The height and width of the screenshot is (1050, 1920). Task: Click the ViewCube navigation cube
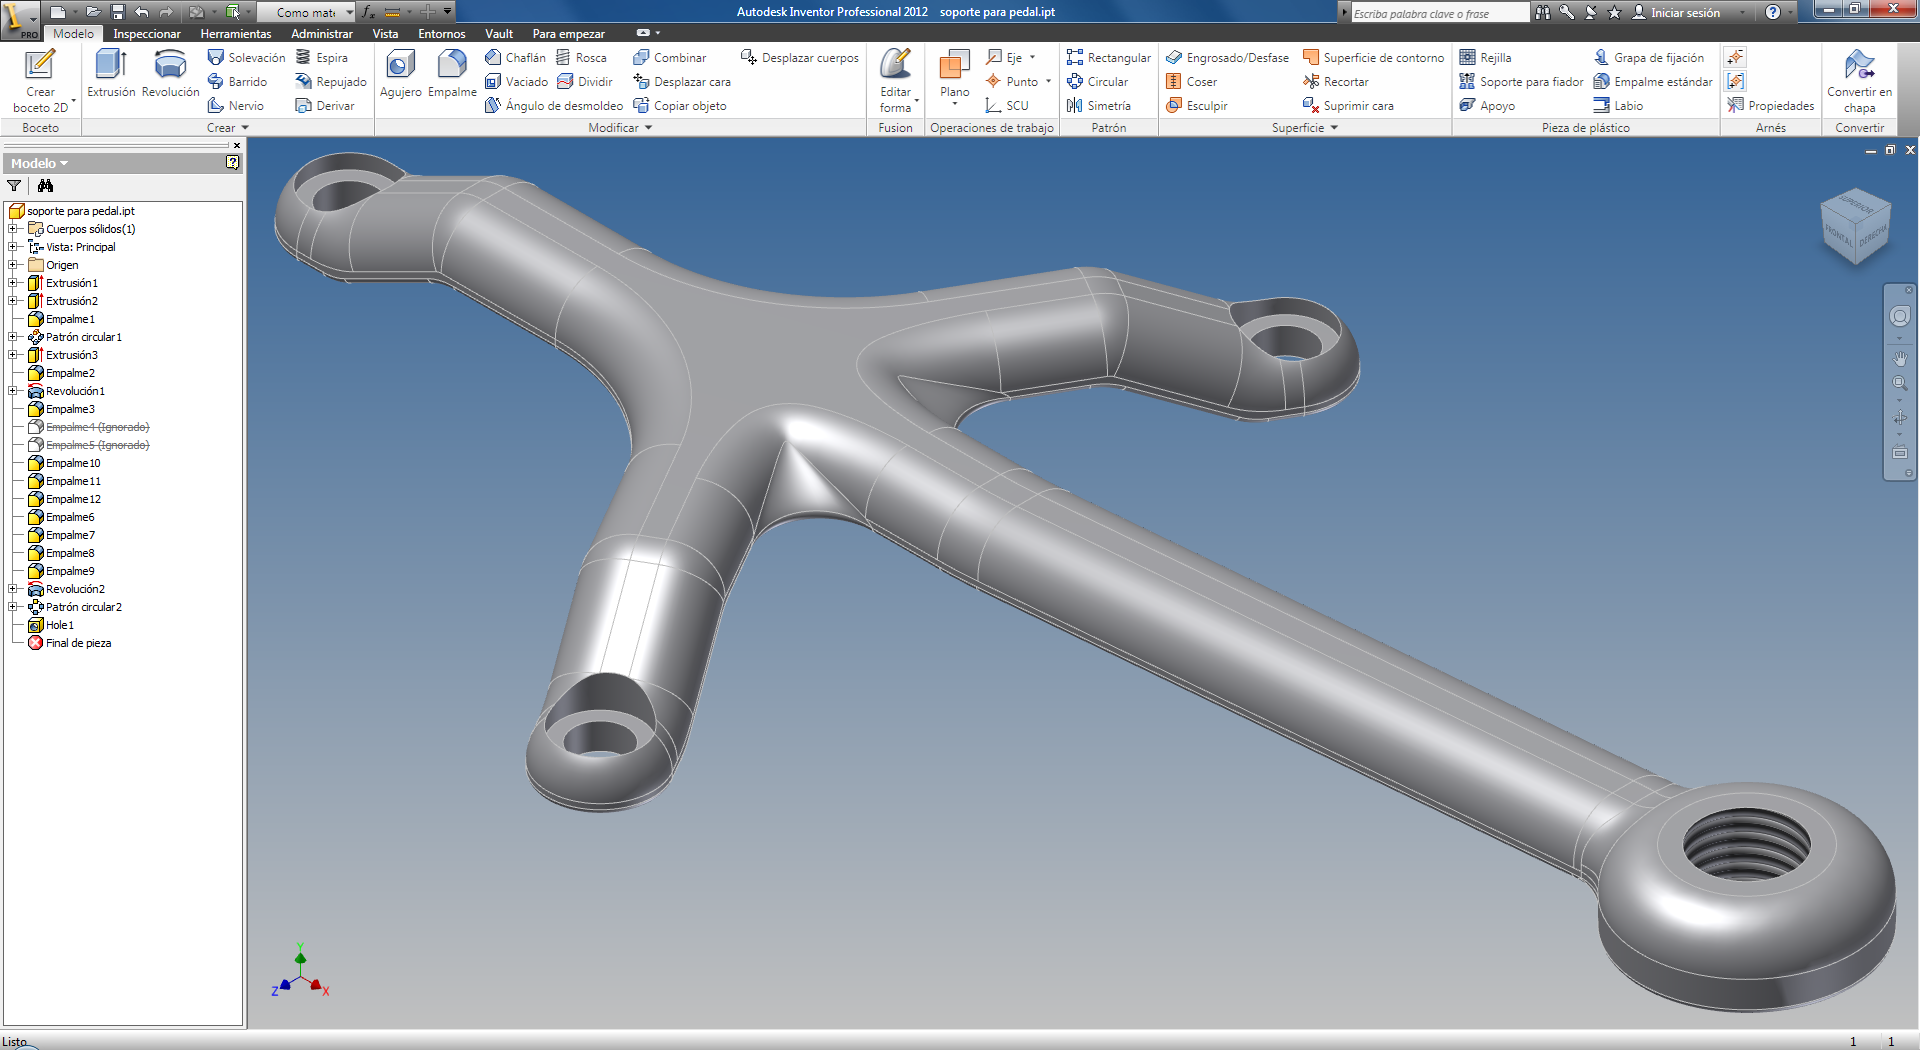(1856, 226)
